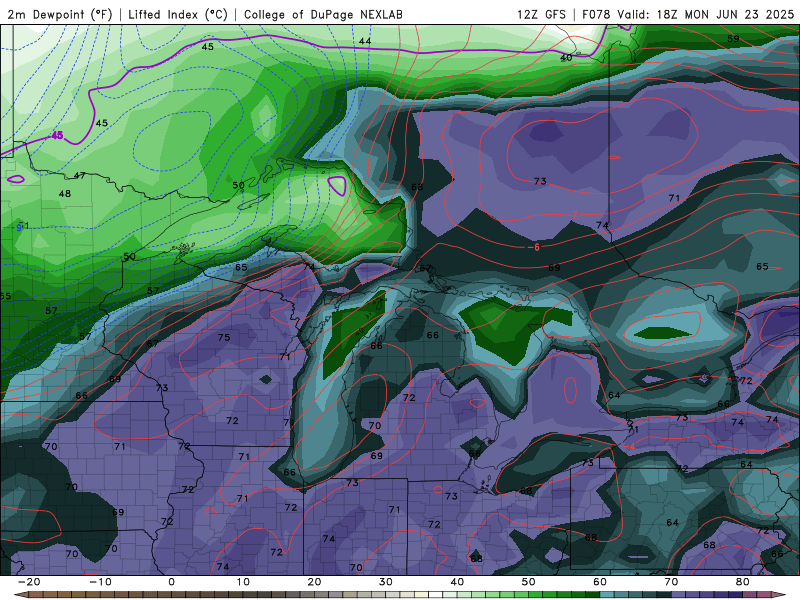Click the "20" colorbar scale label
This screenshot has height=600, width=800.
pyautogui.click(x=314, y=582)
